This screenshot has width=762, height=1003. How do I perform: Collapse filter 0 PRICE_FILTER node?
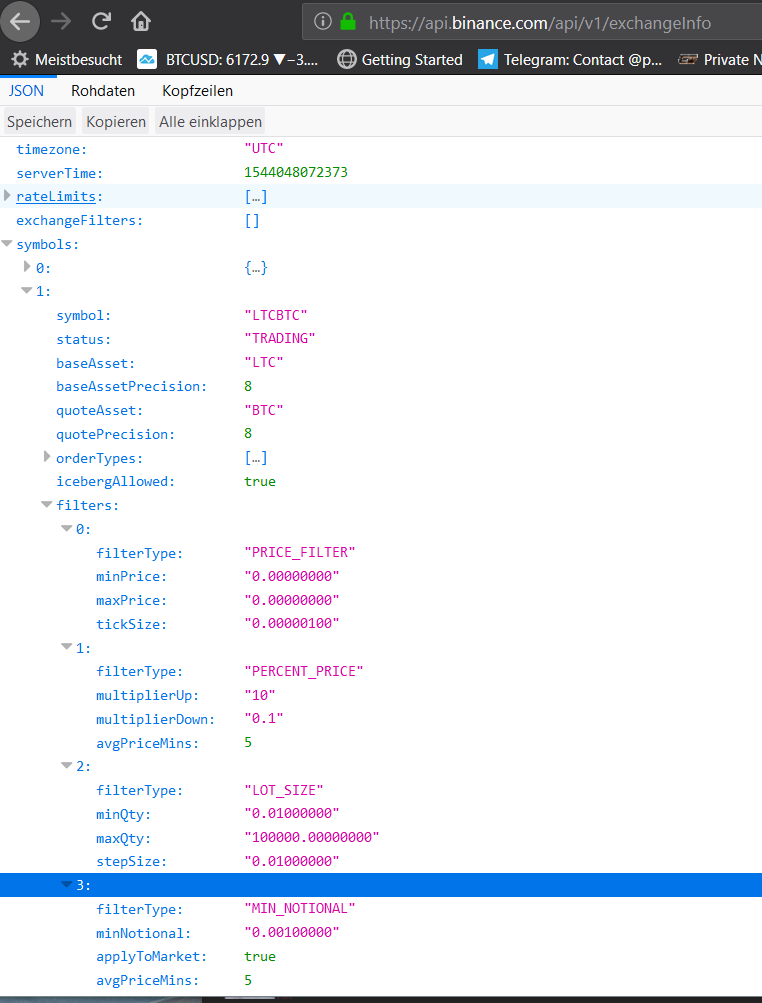tap(67, 528)
